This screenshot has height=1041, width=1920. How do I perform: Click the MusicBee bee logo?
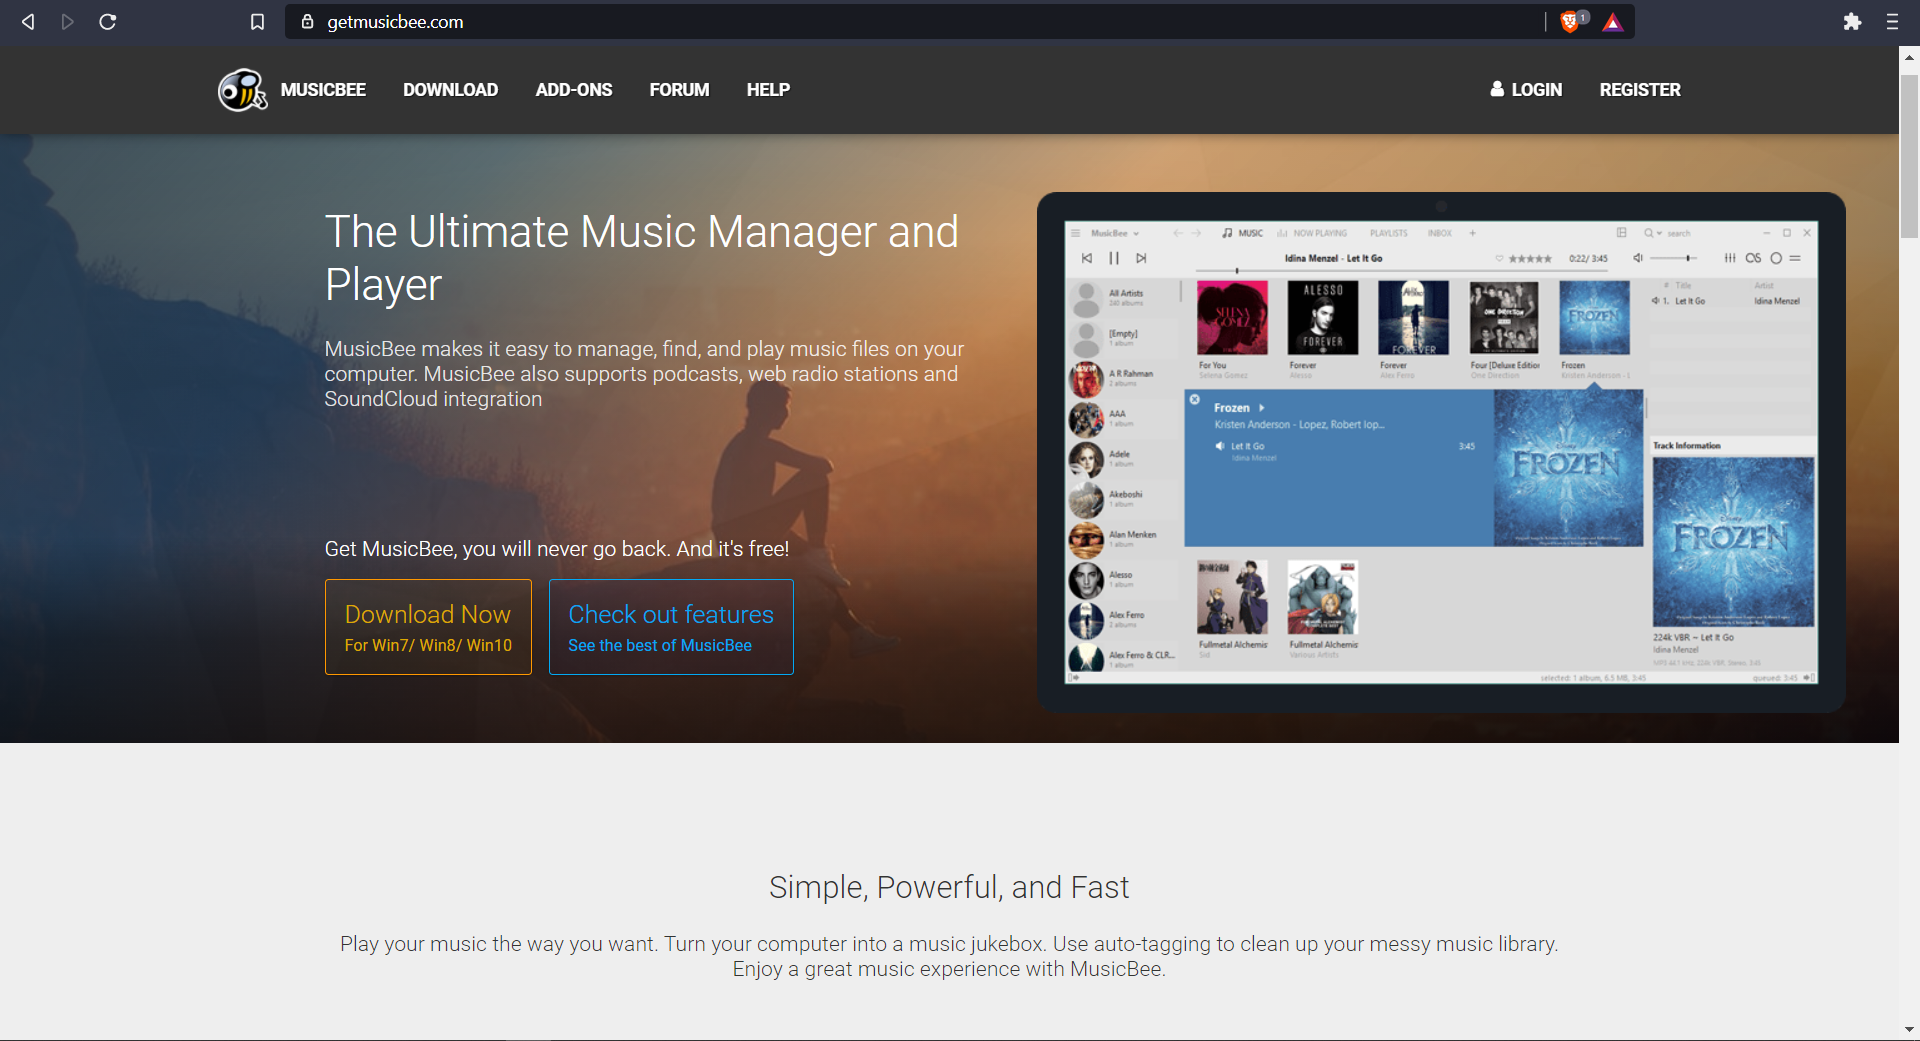point(242,90)
